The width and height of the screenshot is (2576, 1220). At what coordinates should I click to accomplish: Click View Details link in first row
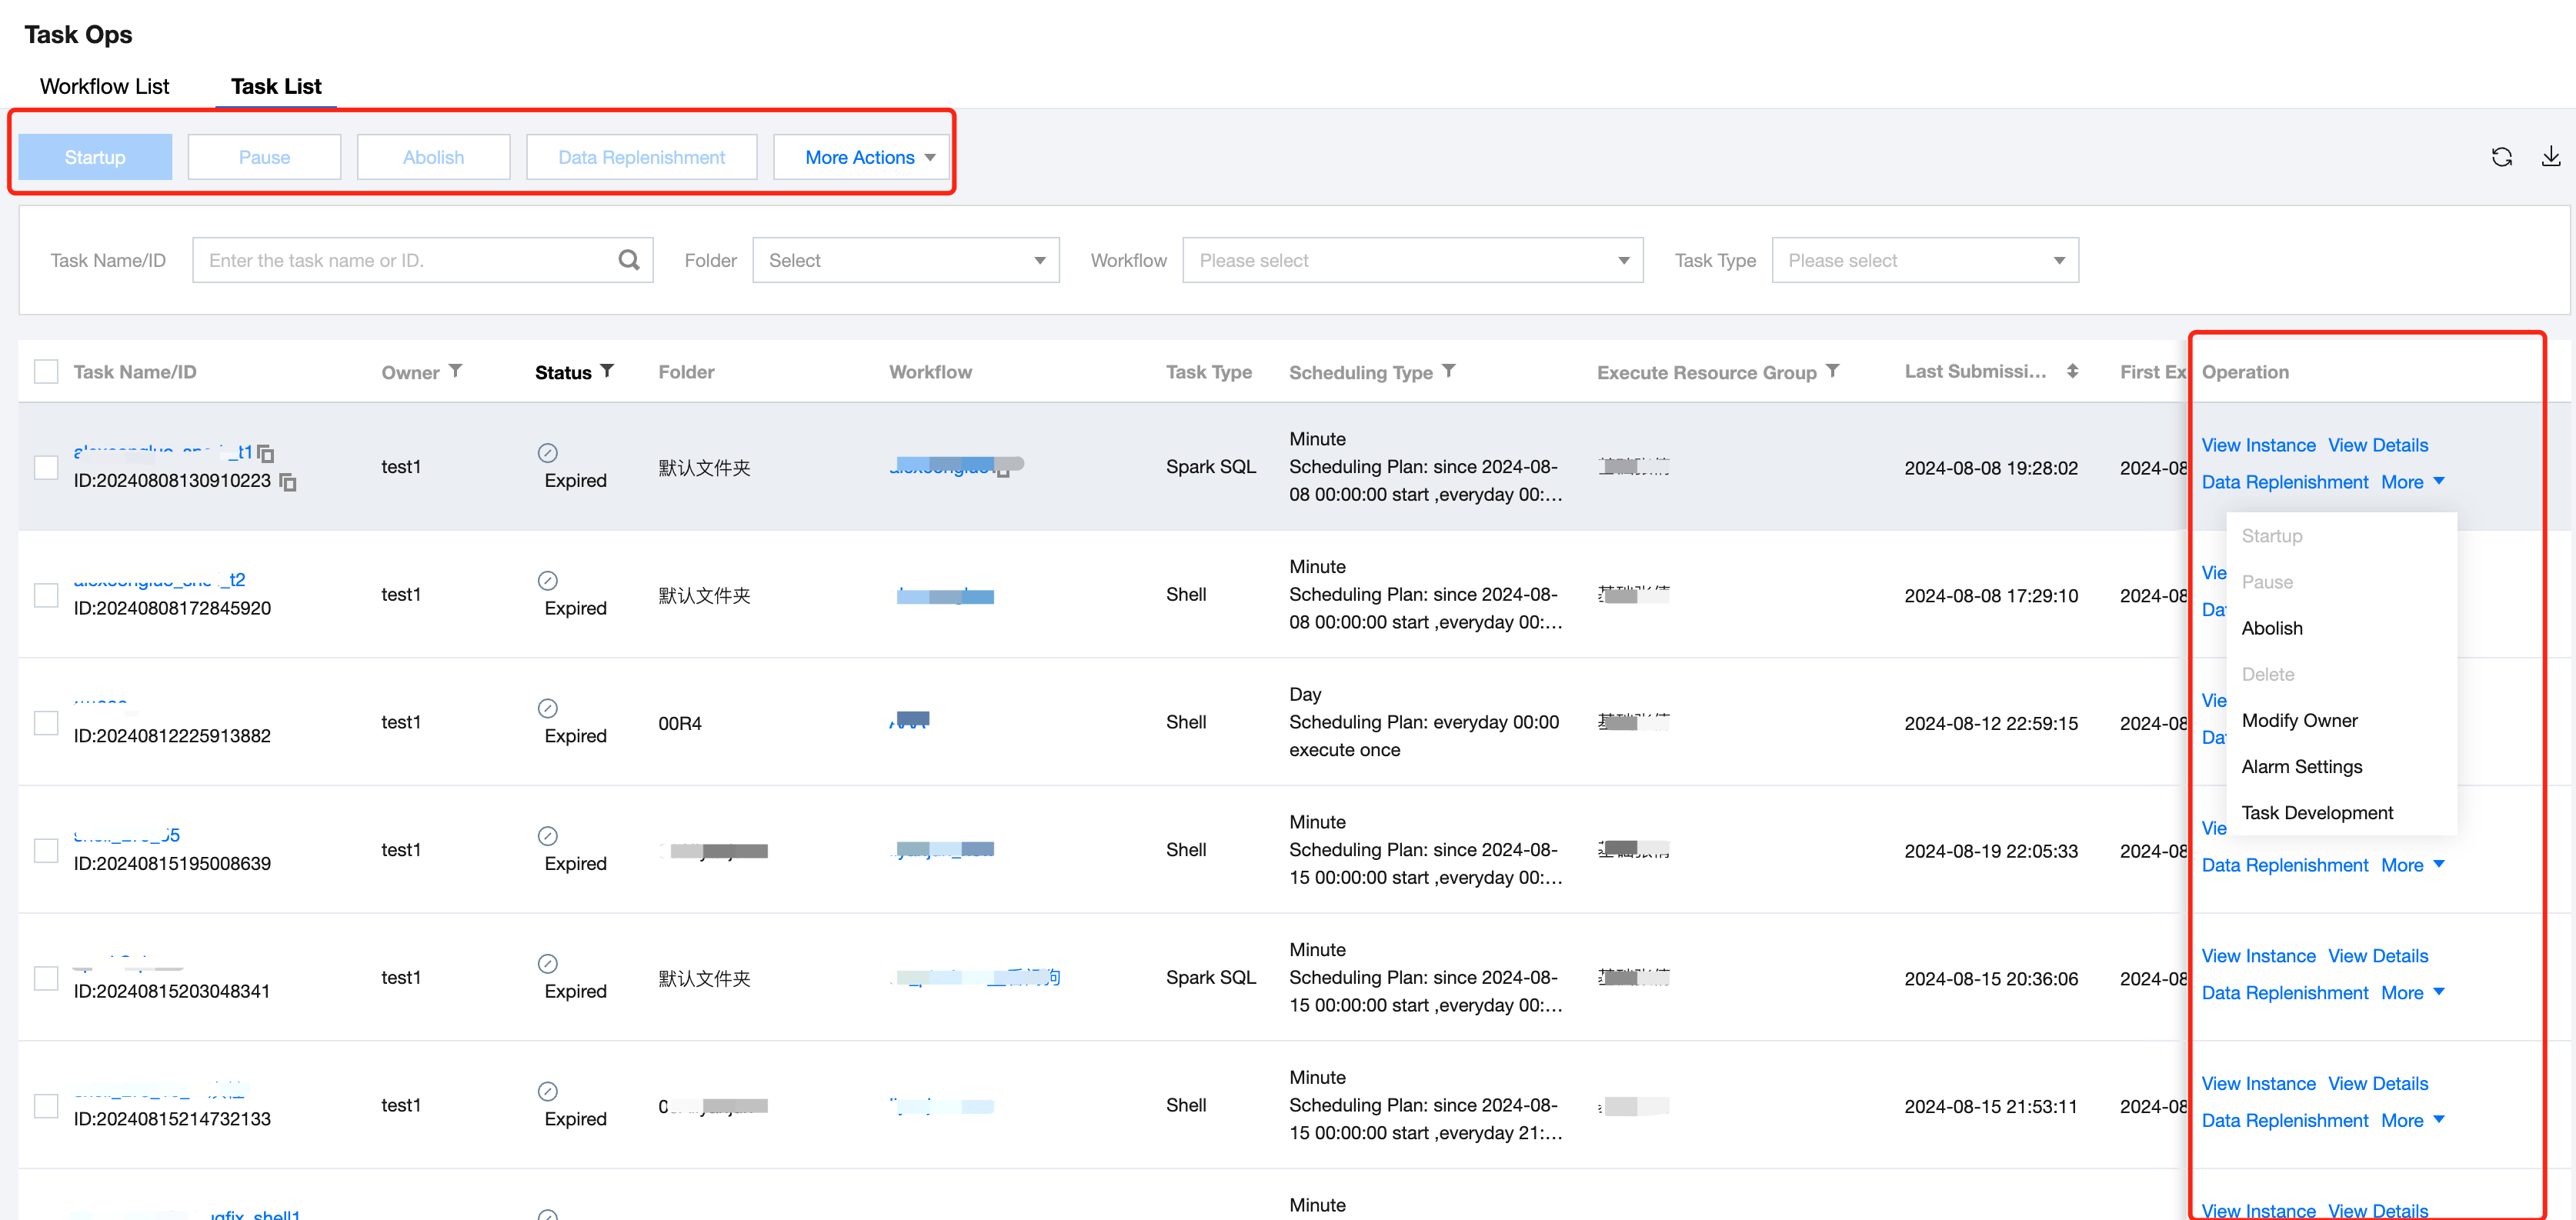pos(2377,445)
